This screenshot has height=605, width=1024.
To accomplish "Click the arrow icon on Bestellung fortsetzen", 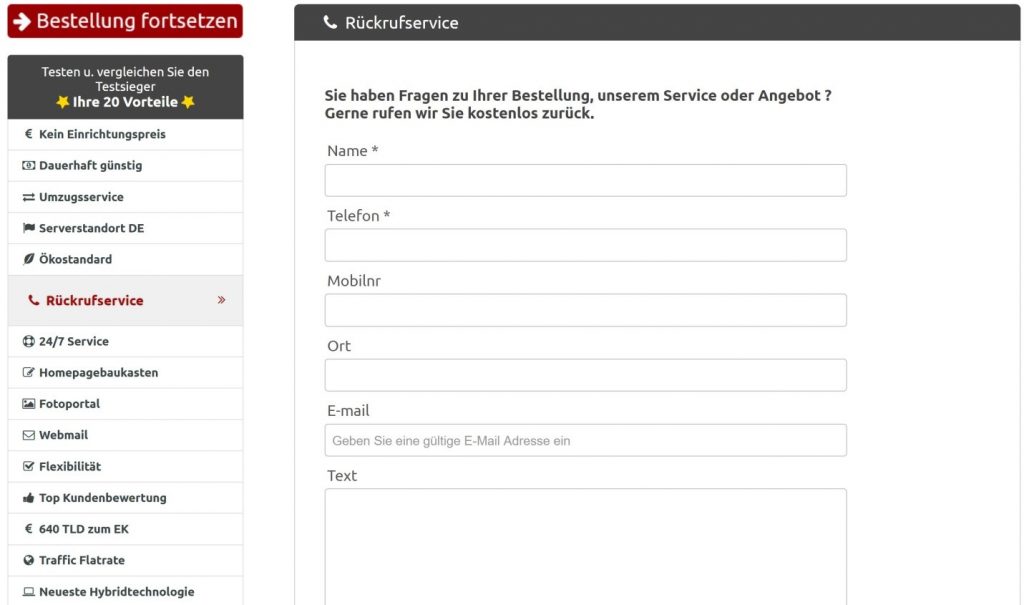I will [x=22, y=22].
